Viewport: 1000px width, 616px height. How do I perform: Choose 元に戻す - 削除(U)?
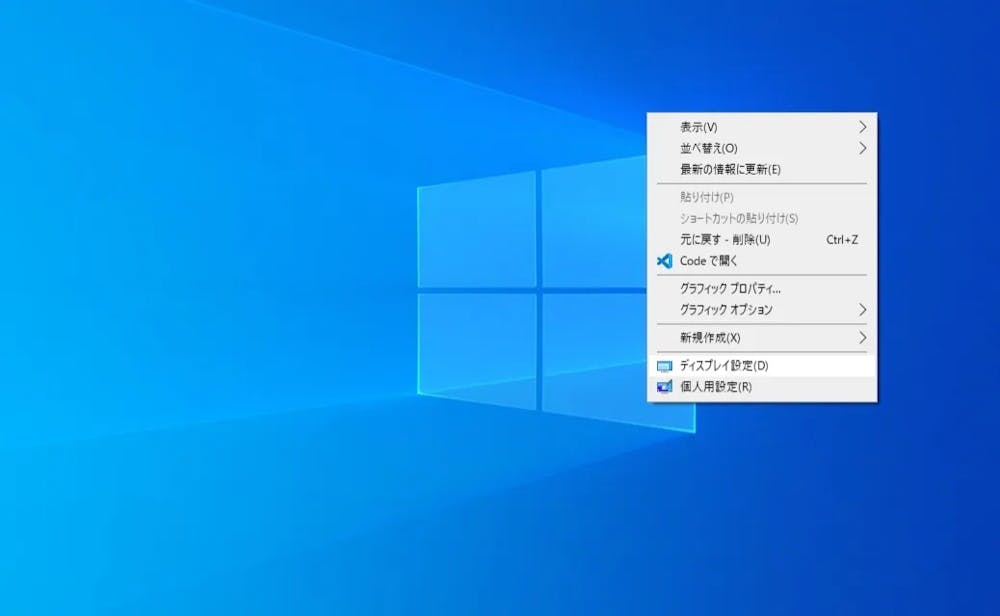coord(761,239)
